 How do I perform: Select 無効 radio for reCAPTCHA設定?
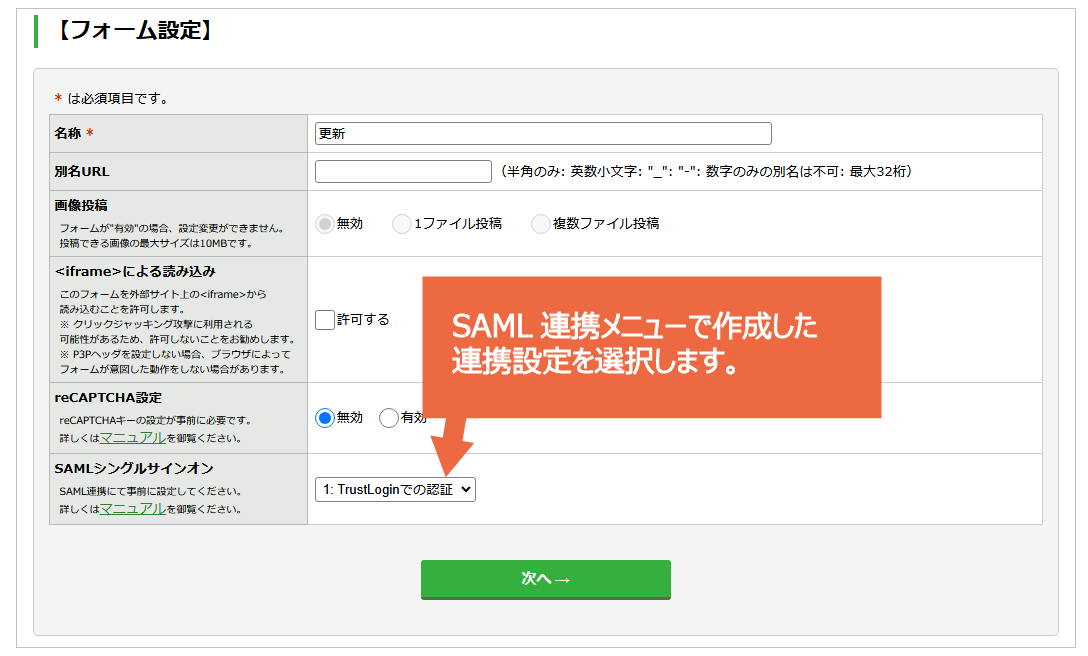[x=324, y=417]
